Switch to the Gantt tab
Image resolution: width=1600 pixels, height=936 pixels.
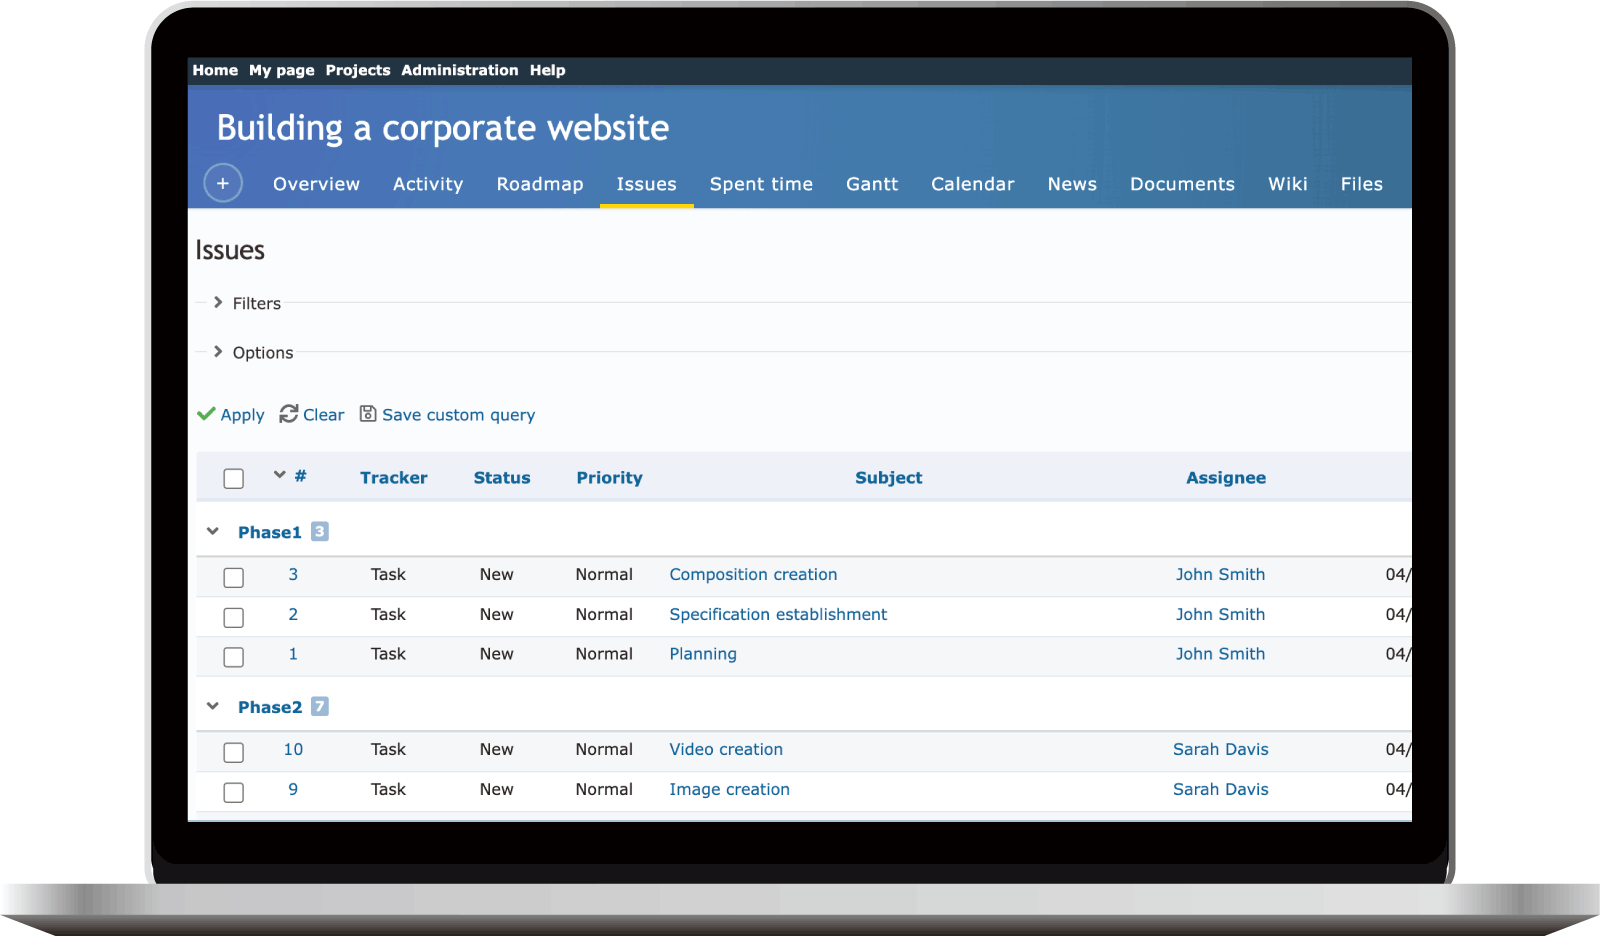[x=871, y=184]
